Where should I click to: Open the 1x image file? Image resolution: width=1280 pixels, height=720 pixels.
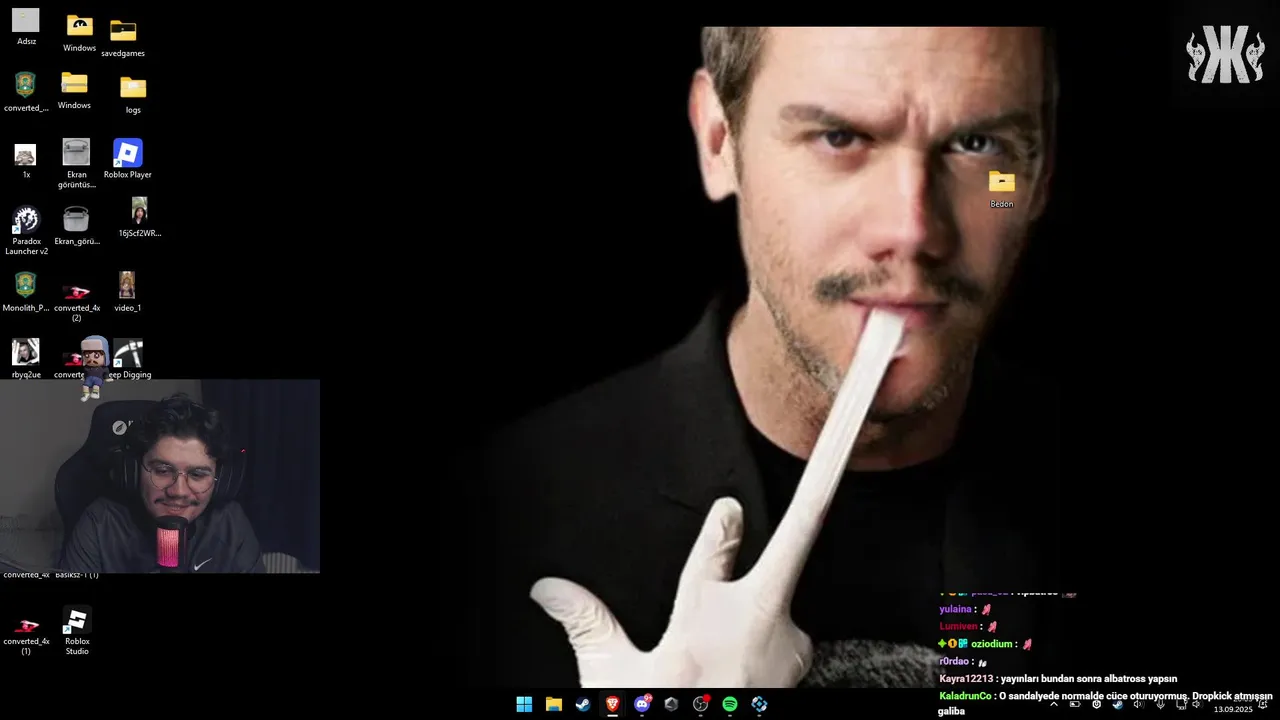[x=26, y=160]
